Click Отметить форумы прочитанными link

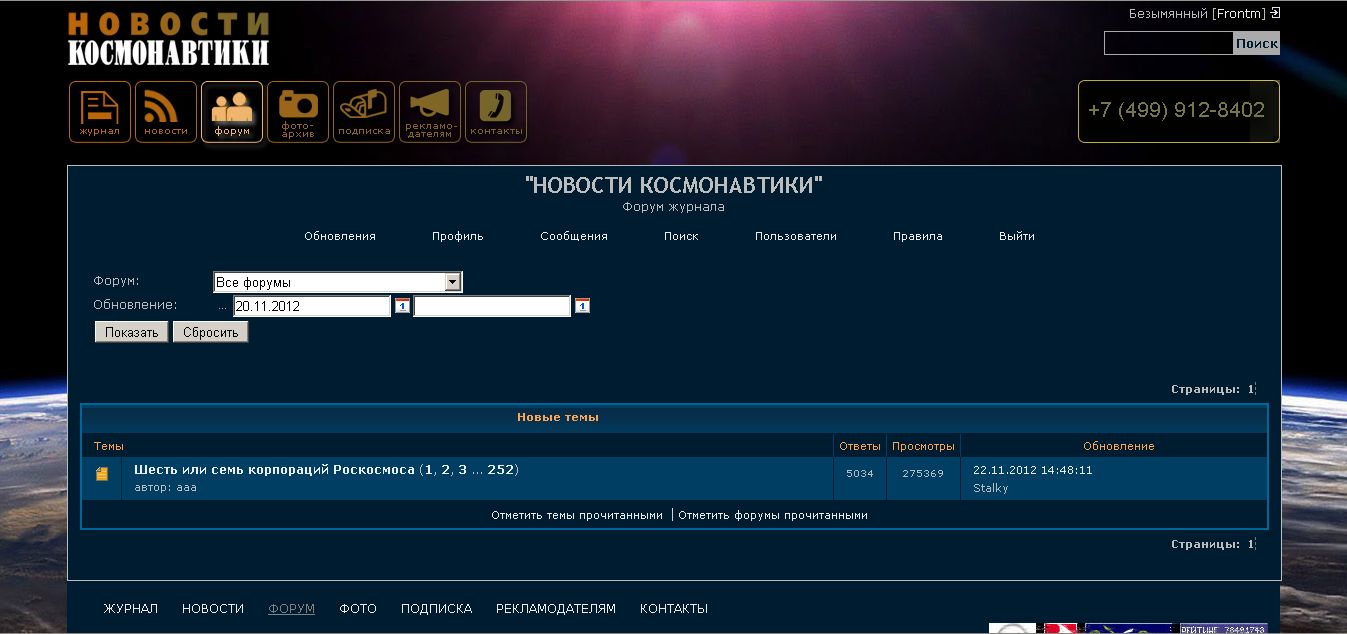(x=773, y=515)
